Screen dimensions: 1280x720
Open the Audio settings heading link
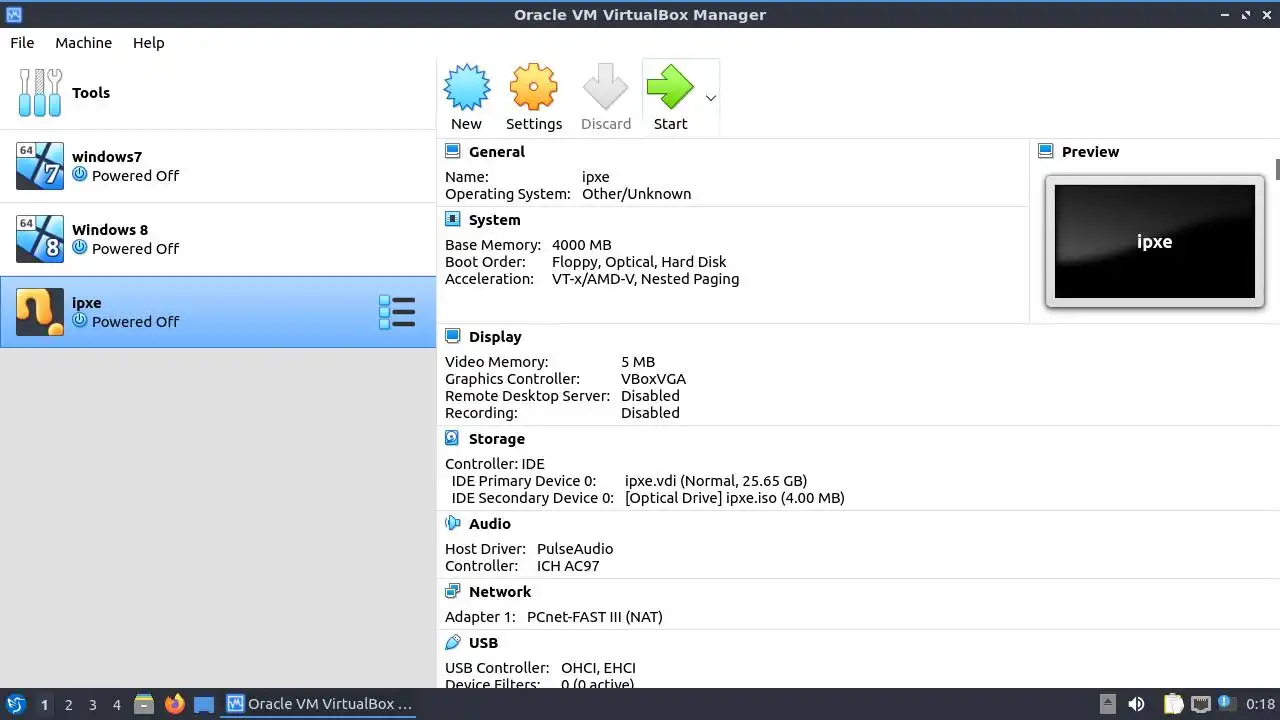(489, 524)
